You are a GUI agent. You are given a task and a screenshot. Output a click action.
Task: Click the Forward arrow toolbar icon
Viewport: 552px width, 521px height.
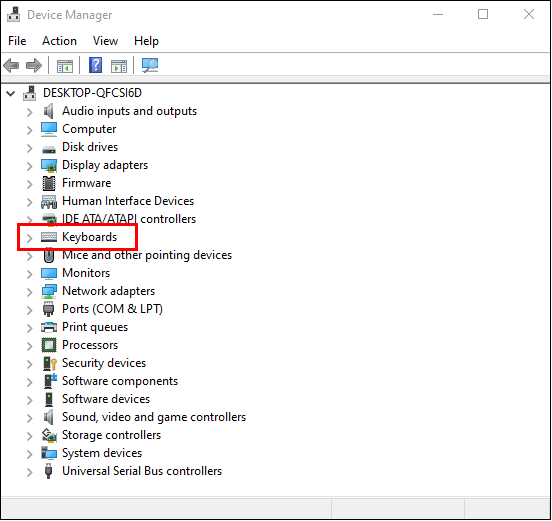[x=34, y=65]
